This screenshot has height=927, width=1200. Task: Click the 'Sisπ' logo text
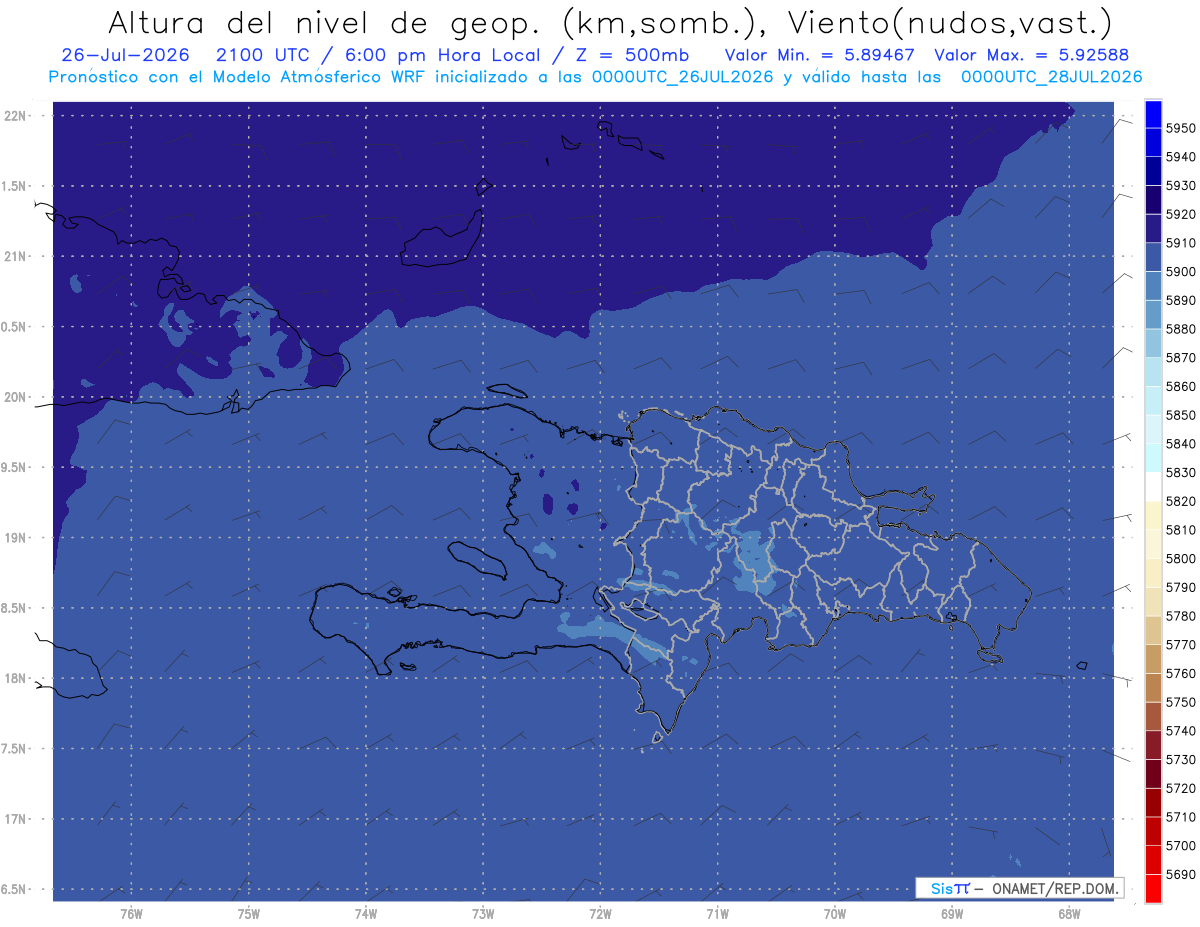point(950,888)
